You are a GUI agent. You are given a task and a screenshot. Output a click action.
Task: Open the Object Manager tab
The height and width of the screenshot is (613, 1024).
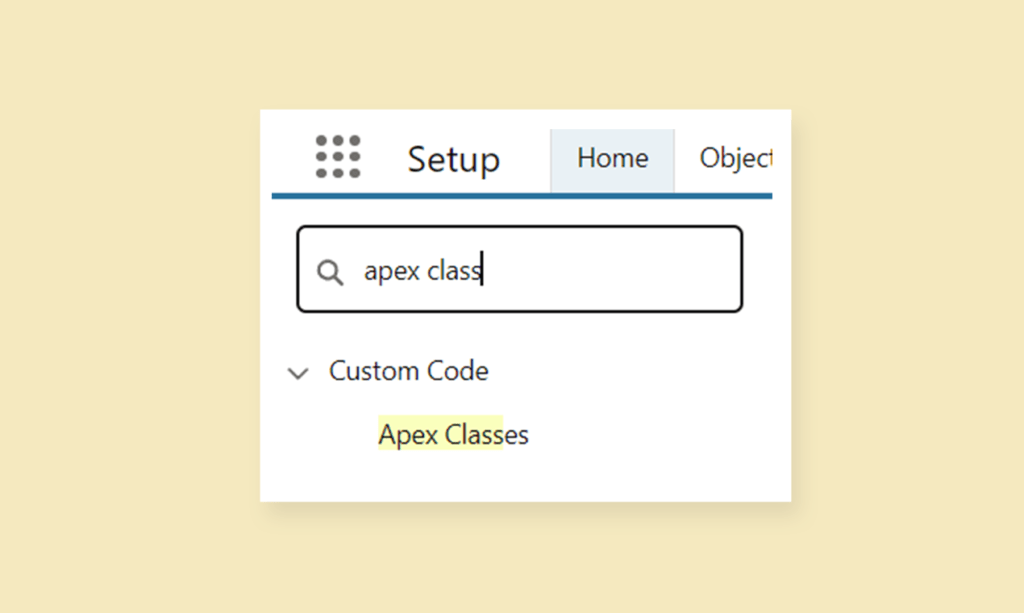point(740,158)
